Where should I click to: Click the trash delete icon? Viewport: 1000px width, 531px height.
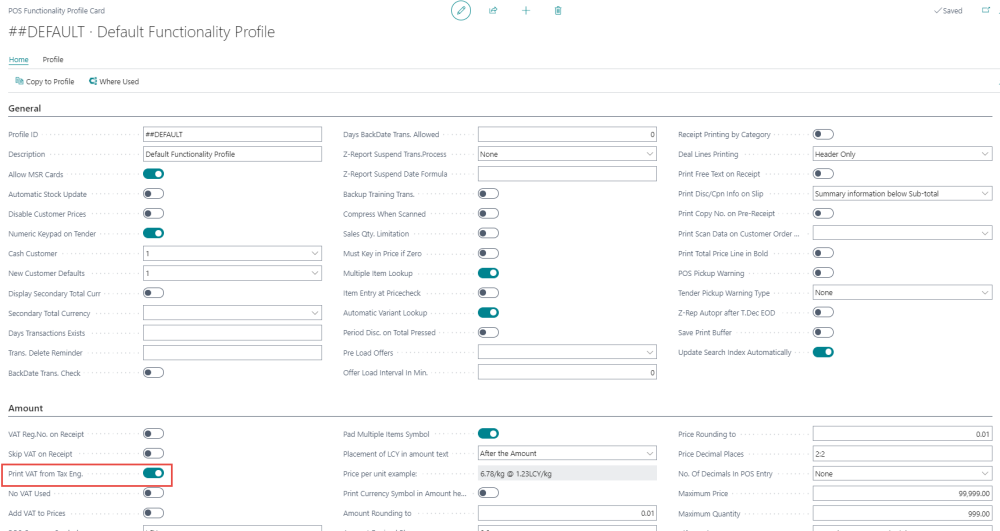click(x=558, y=11)
